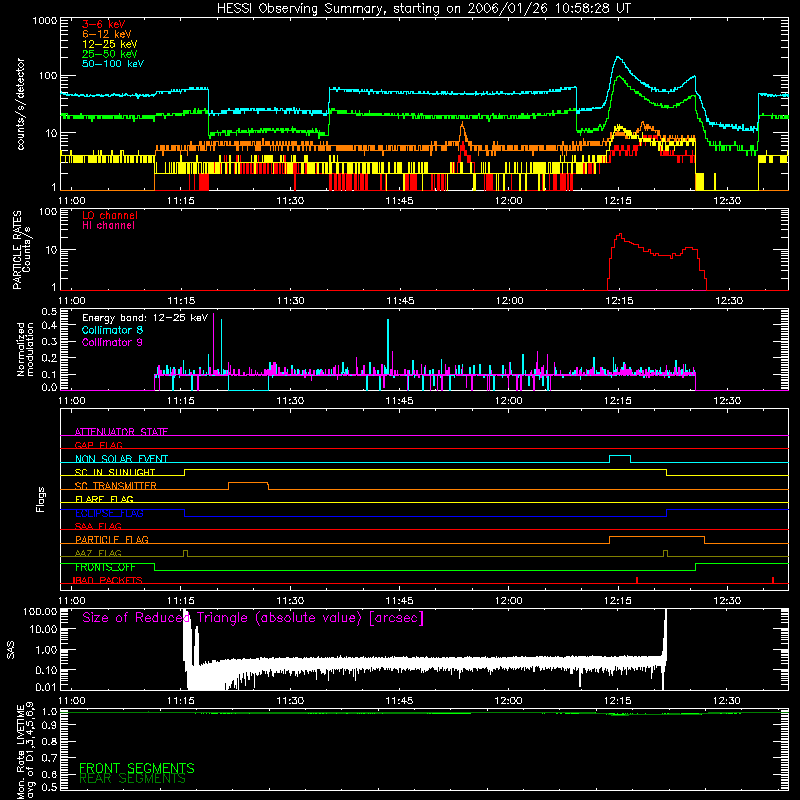
Task: Select the yellow 12-25 keV legend label in the top panel
Action: (110, 44)
